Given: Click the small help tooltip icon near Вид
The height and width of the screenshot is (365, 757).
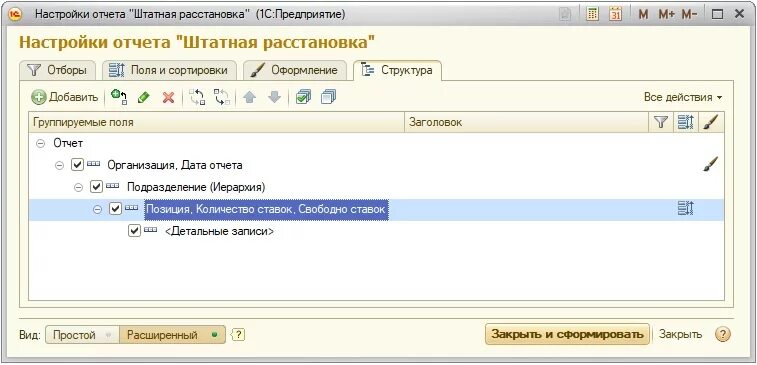Looking at the screenshot, I should click(x=238, y=335).
